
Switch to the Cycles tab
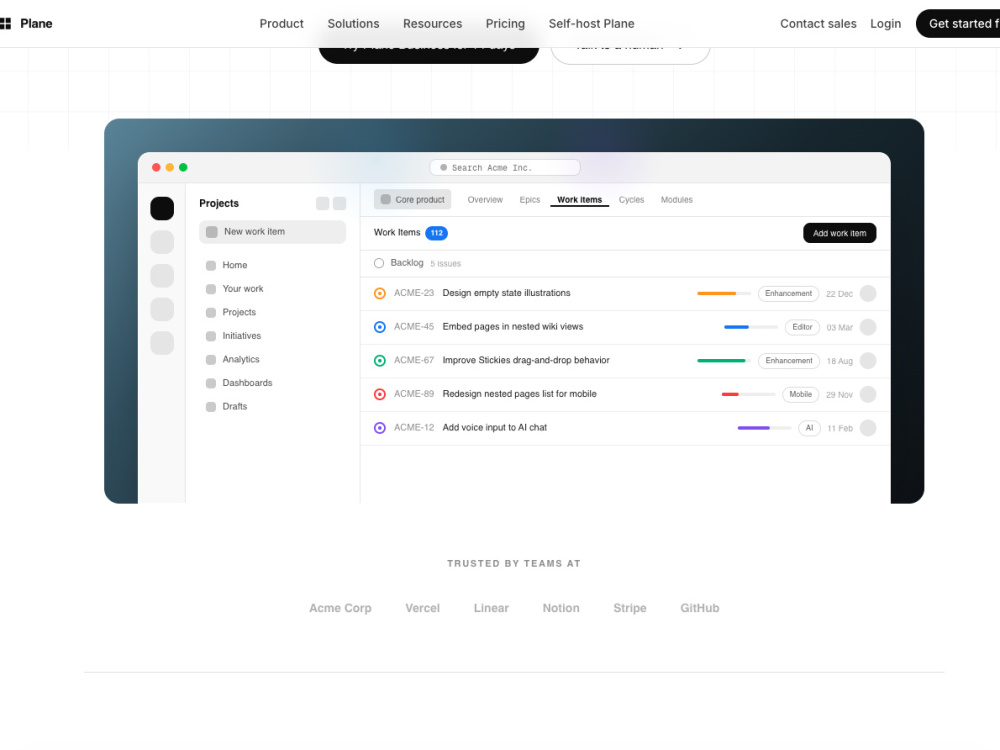point(631,200)
